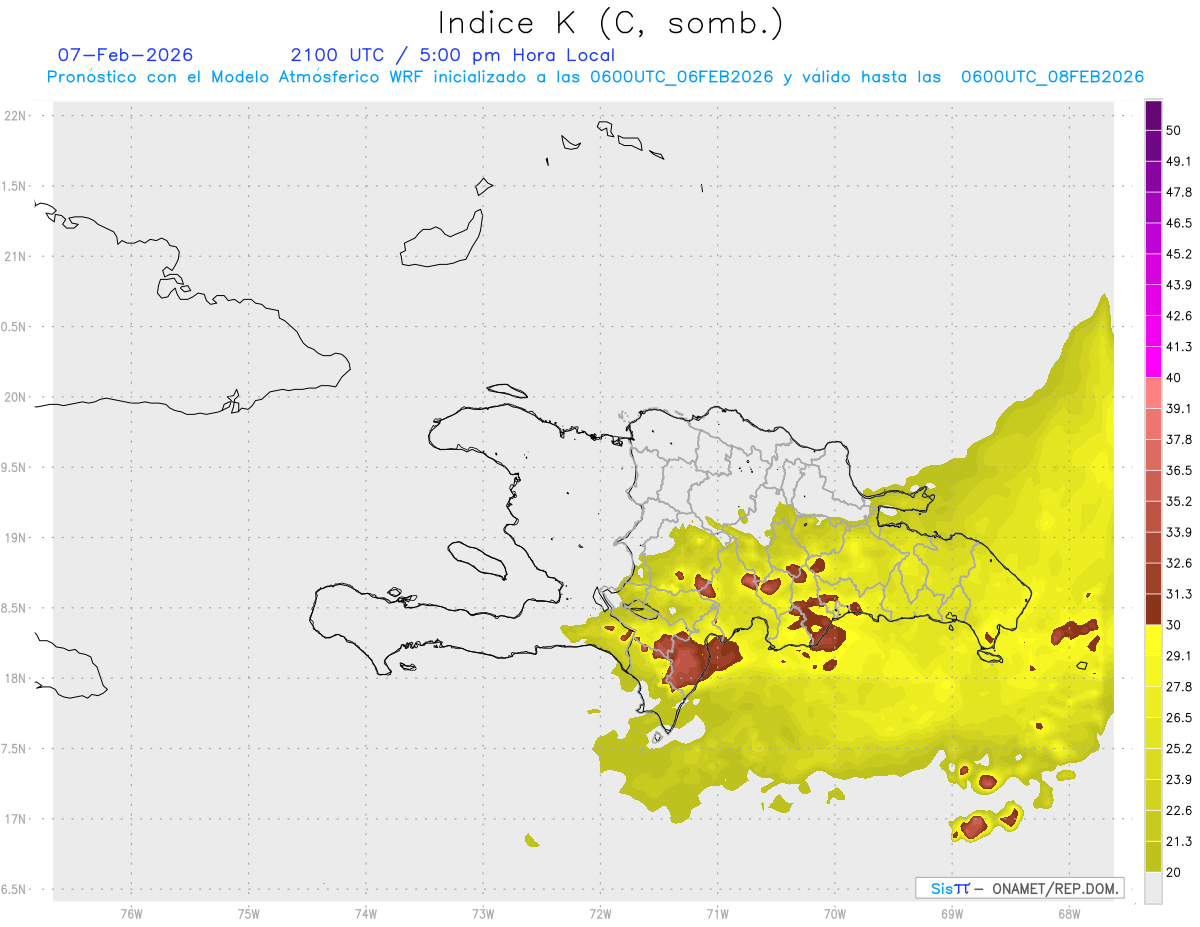Click the colorbar value "33.9"

pos(1179,532)
